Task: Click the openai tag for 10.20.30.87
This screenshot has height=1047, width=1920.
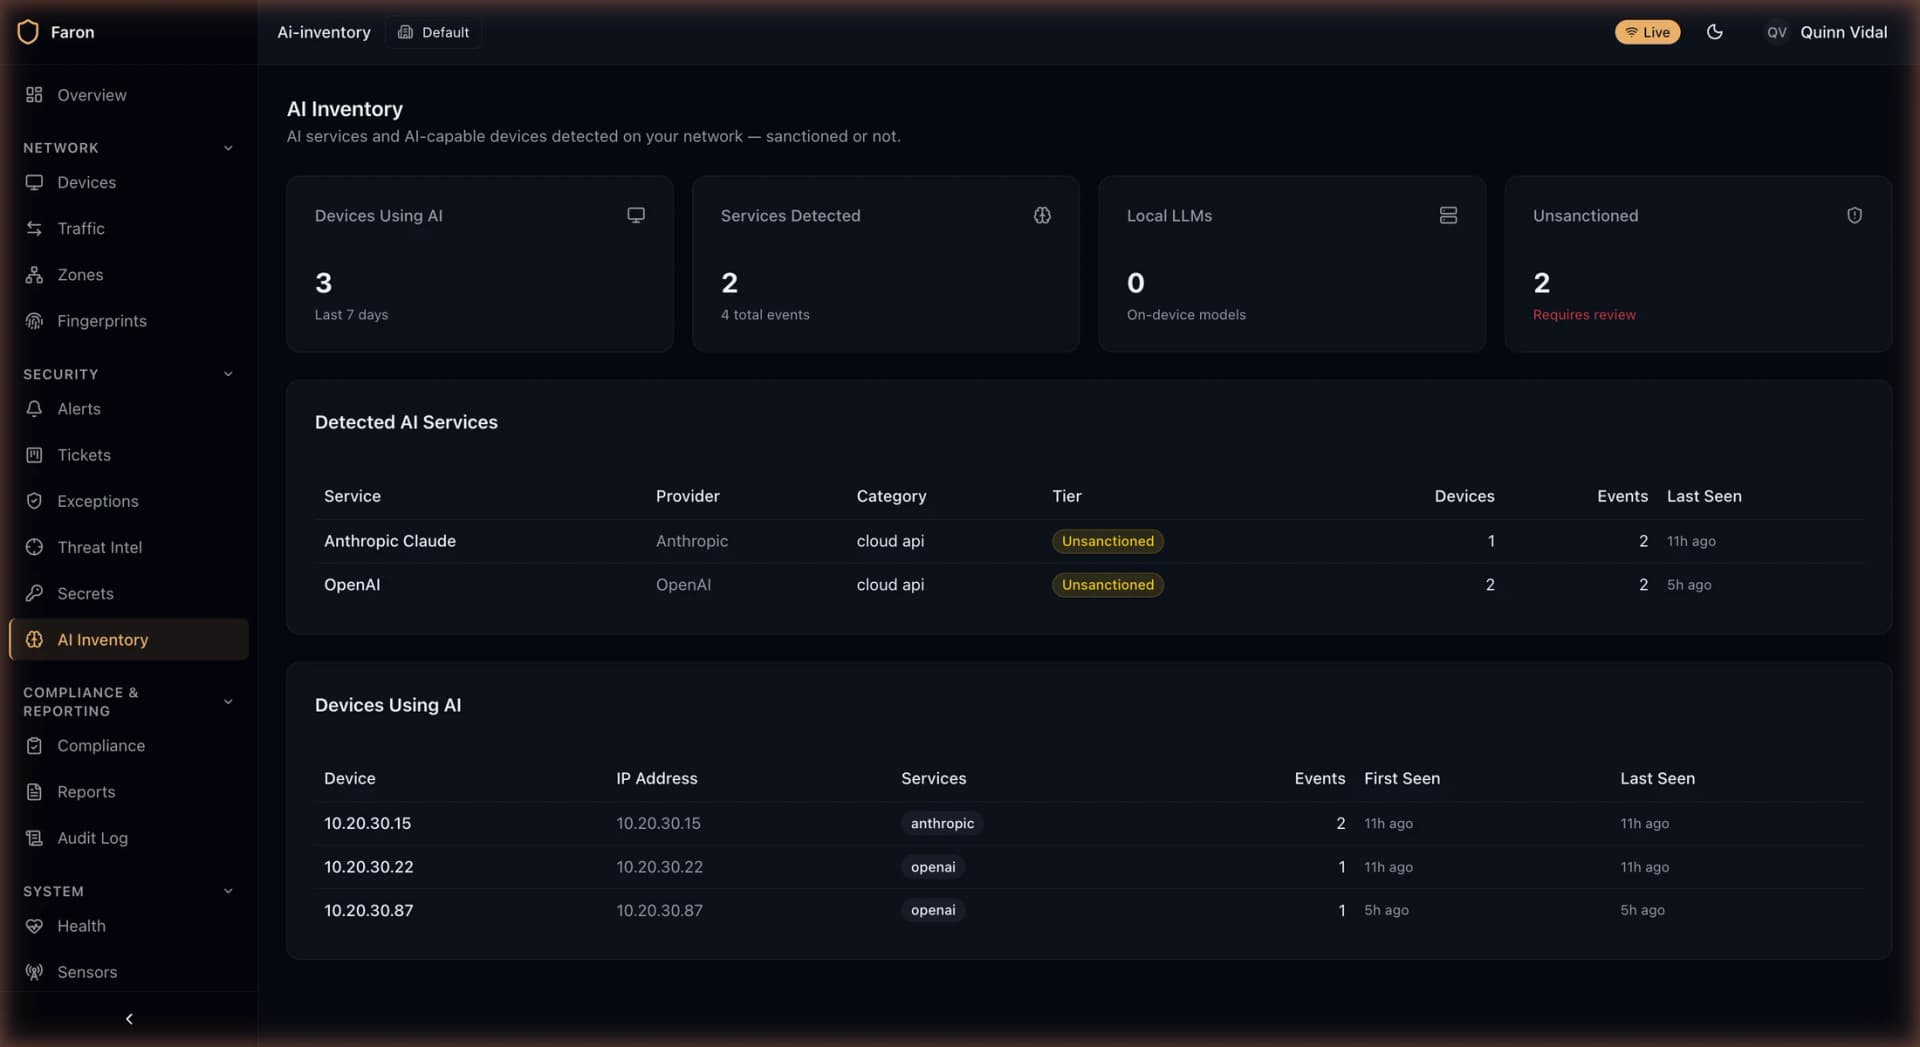Action: [x=933, y=910]
